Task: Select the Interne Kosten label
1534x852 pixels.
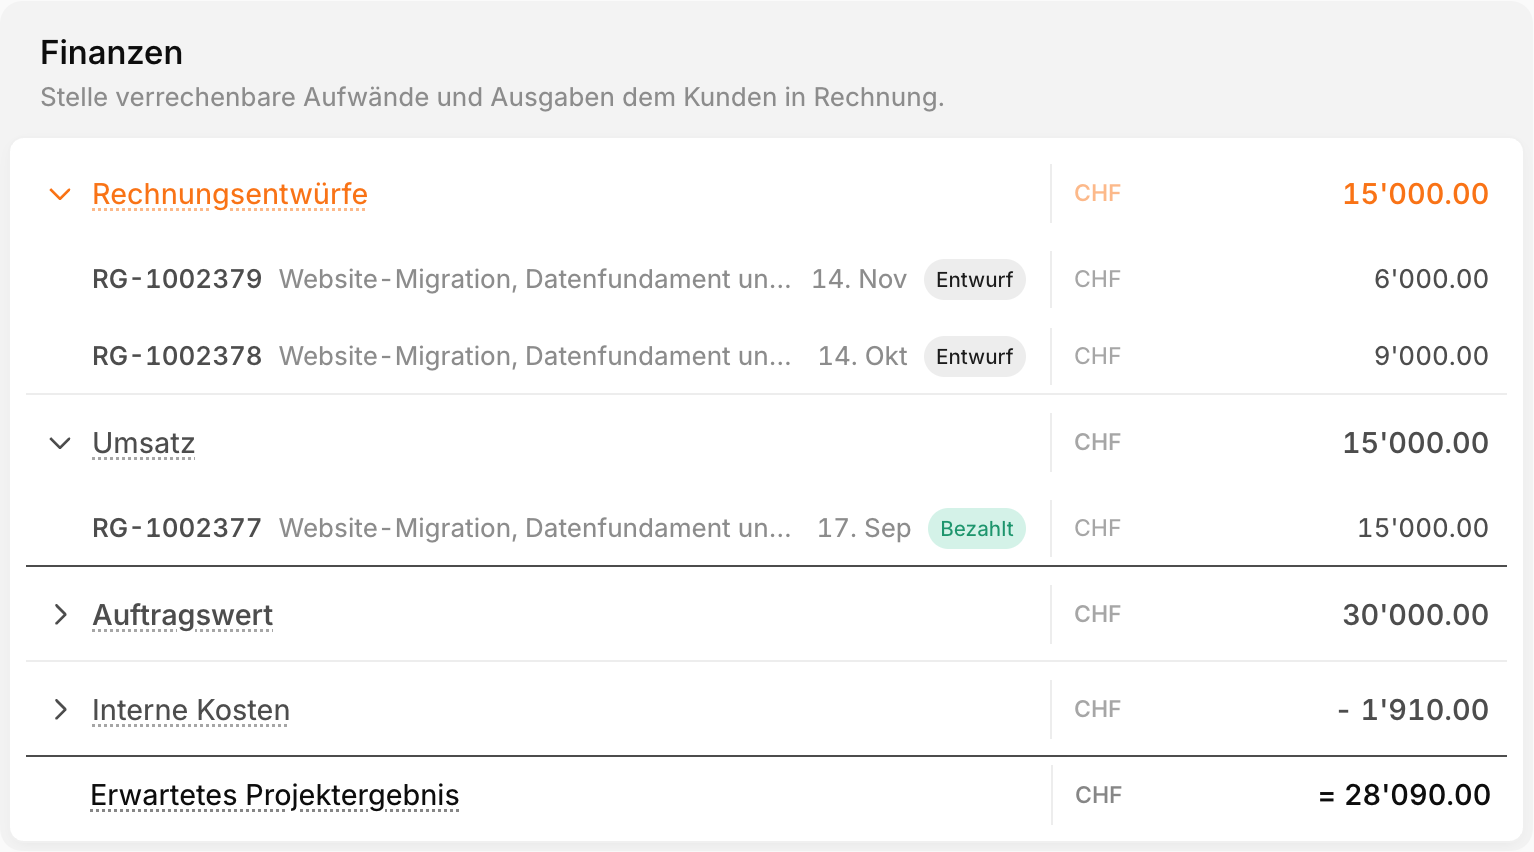Action: tap(191, 710)
